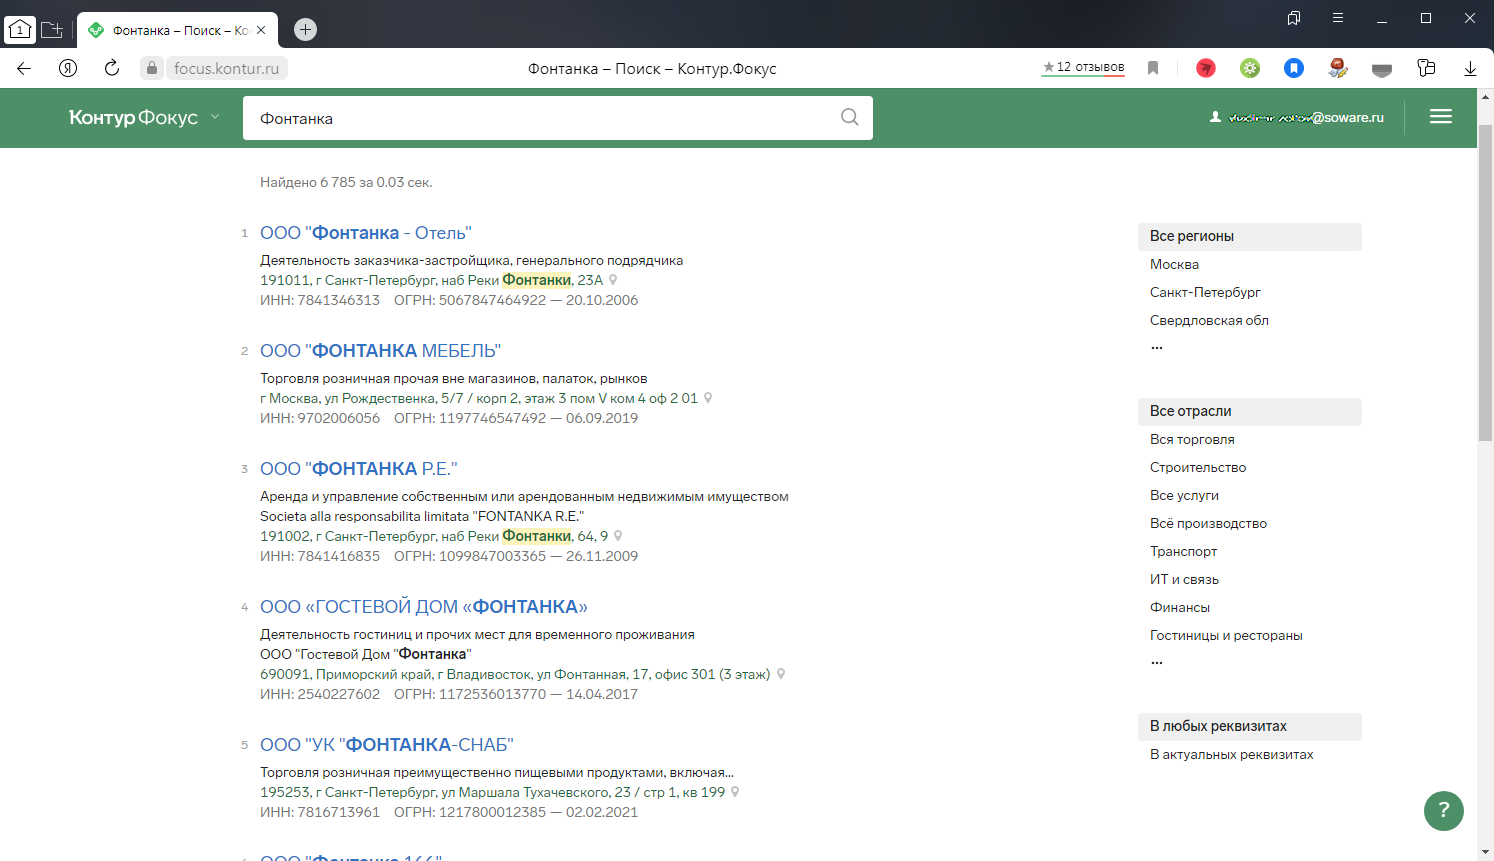Select В любых реквизитах search scope
1494x861 pixels.
click(1250, 726)
